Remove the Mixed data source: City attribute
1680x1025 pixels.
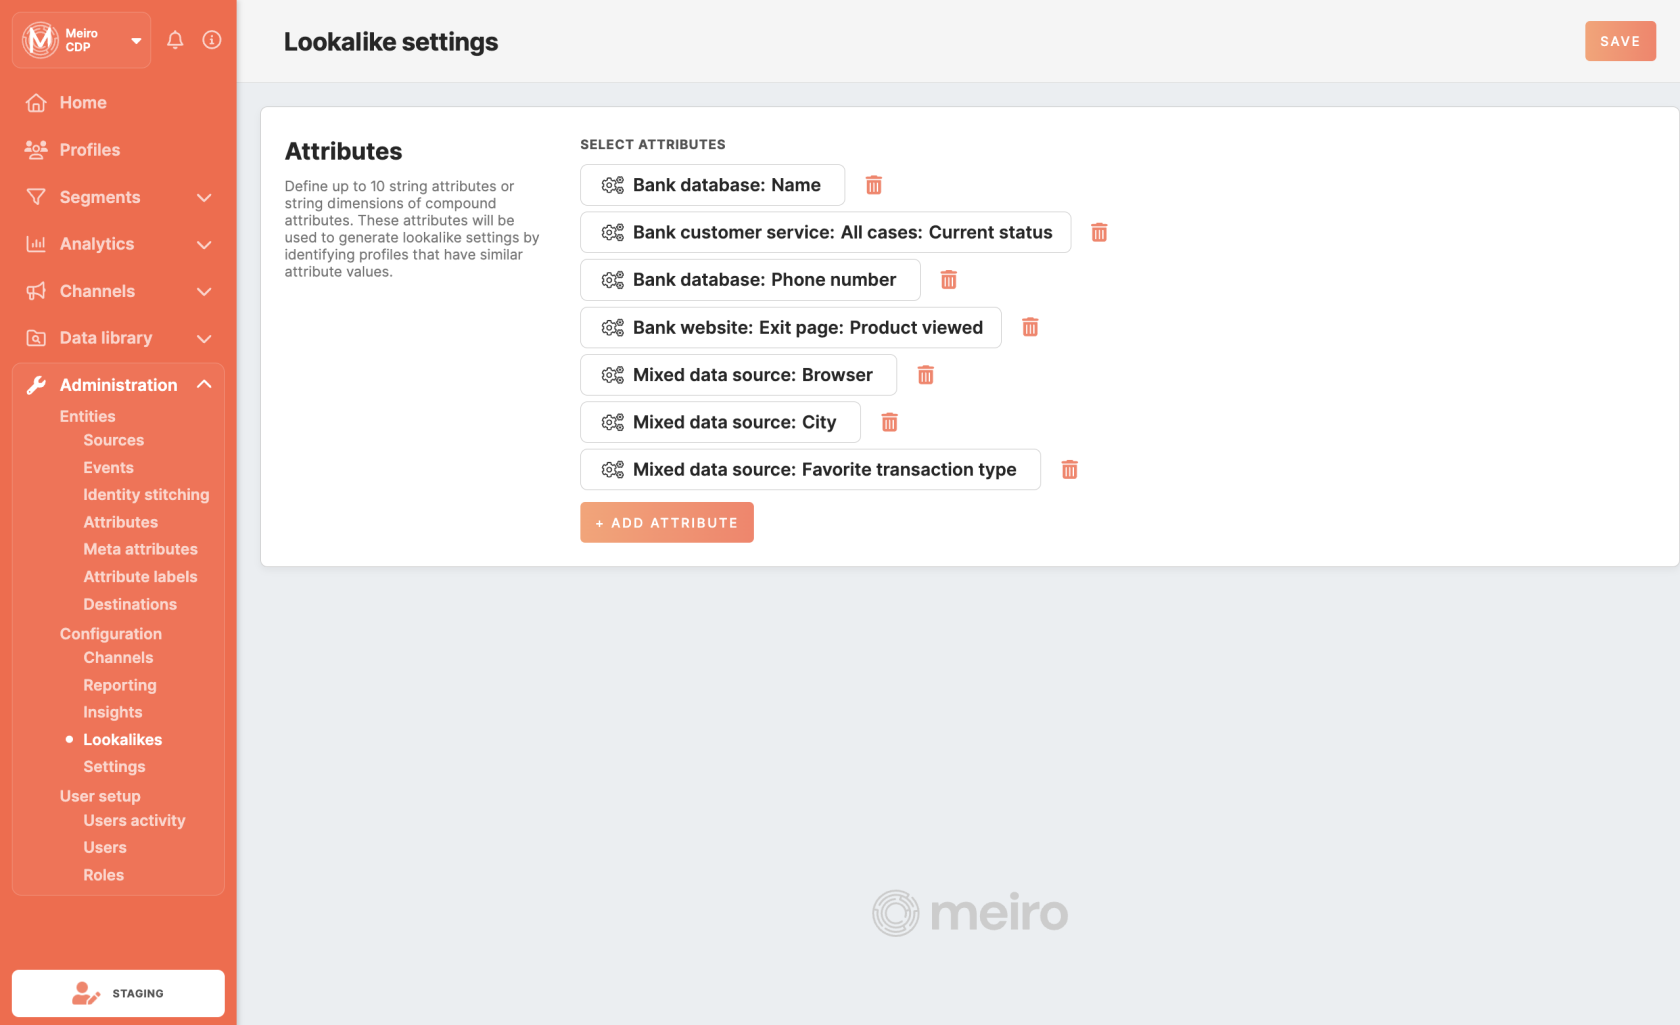tap(890, 422)
